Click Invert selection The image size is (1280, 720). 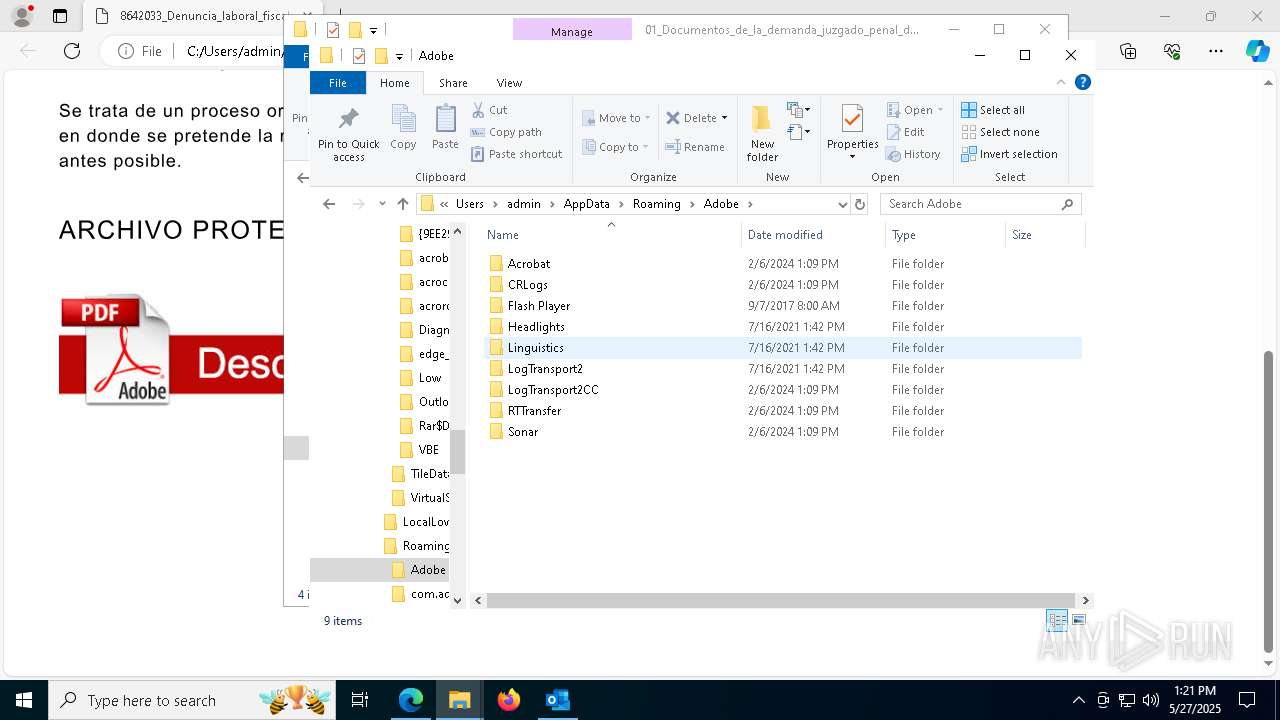coord(1009,154)
